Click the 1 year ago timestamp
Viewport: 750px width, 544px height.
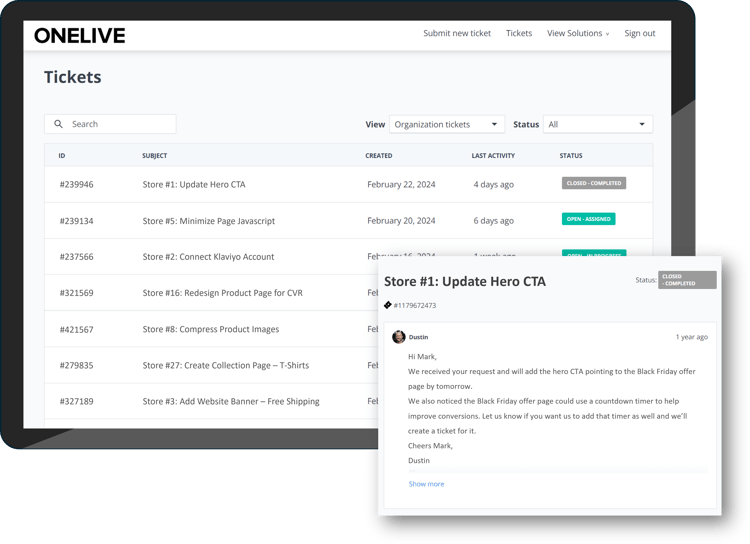tap(692, 337)
